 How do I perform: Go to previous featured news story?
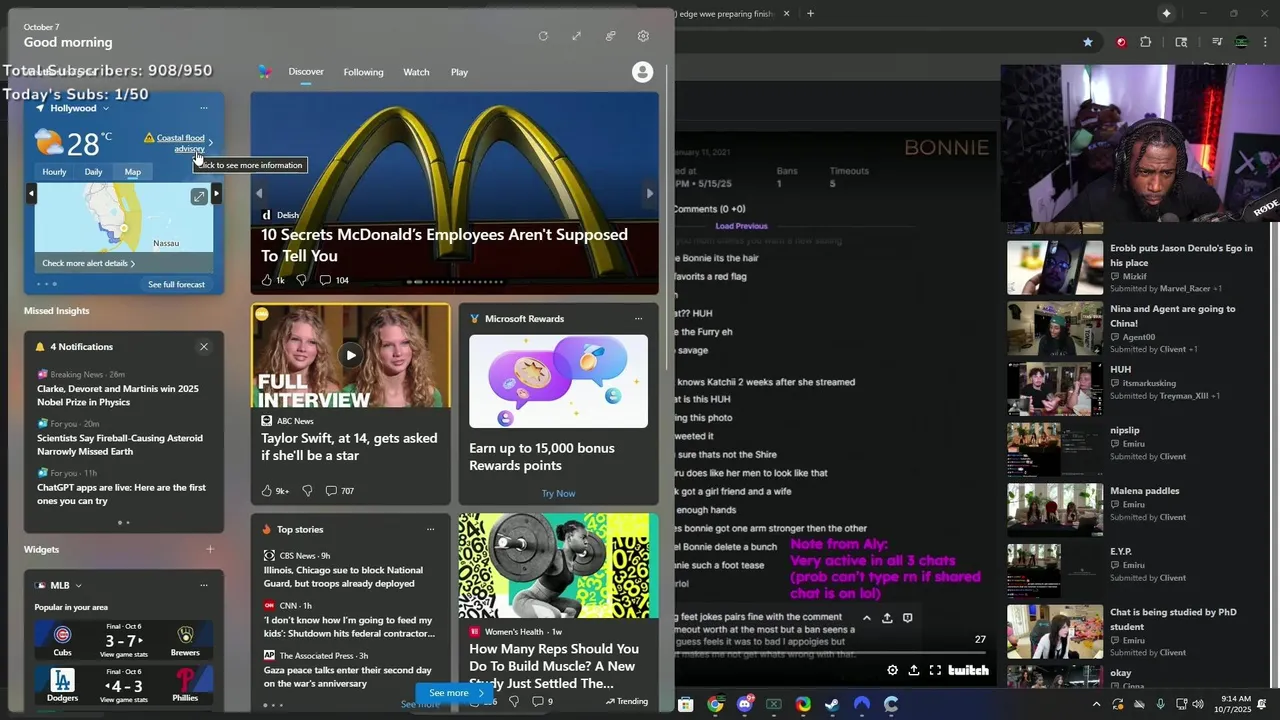(259, 194)
